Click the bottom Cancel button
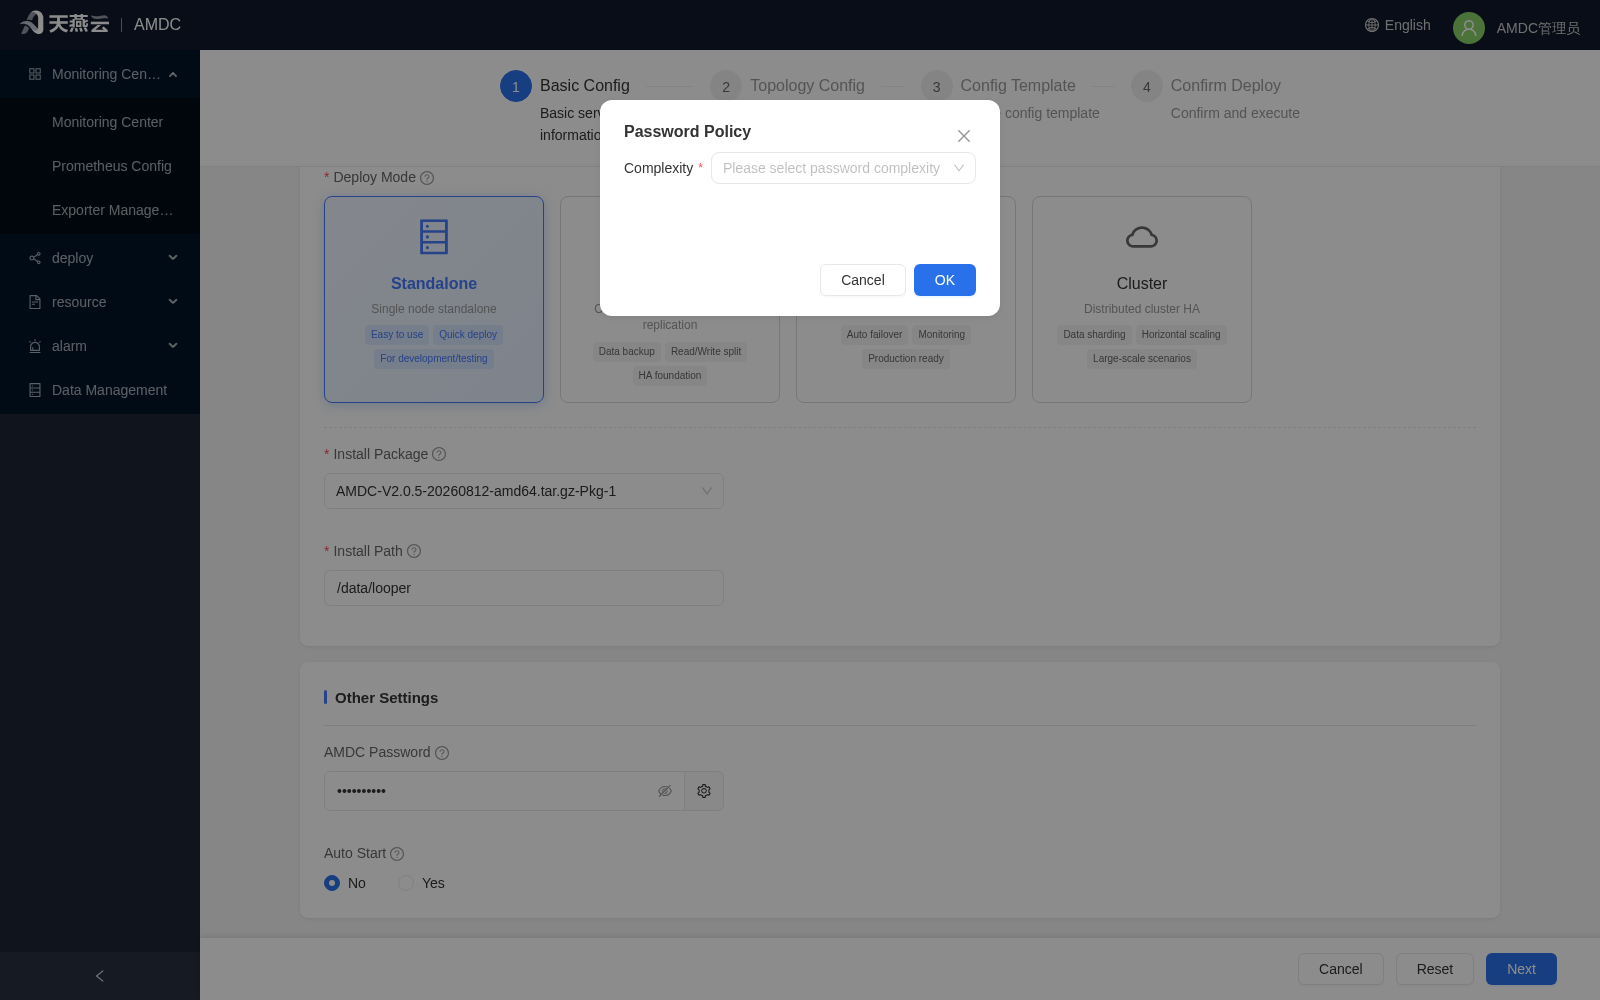The height and width of the screenshot is (1000, 1600). click(1341, 969)
